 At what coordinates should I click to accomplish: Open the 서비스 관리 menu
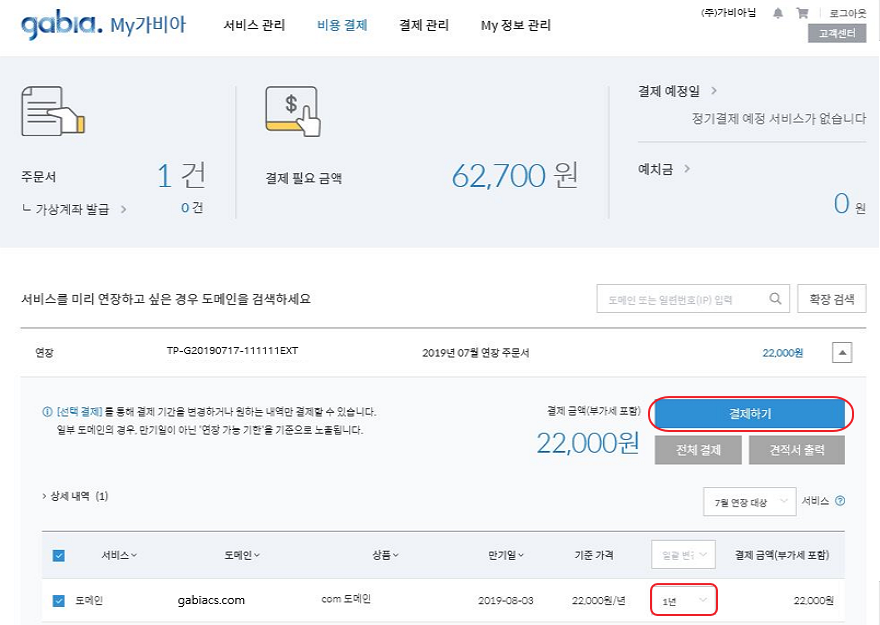point(254,25)
